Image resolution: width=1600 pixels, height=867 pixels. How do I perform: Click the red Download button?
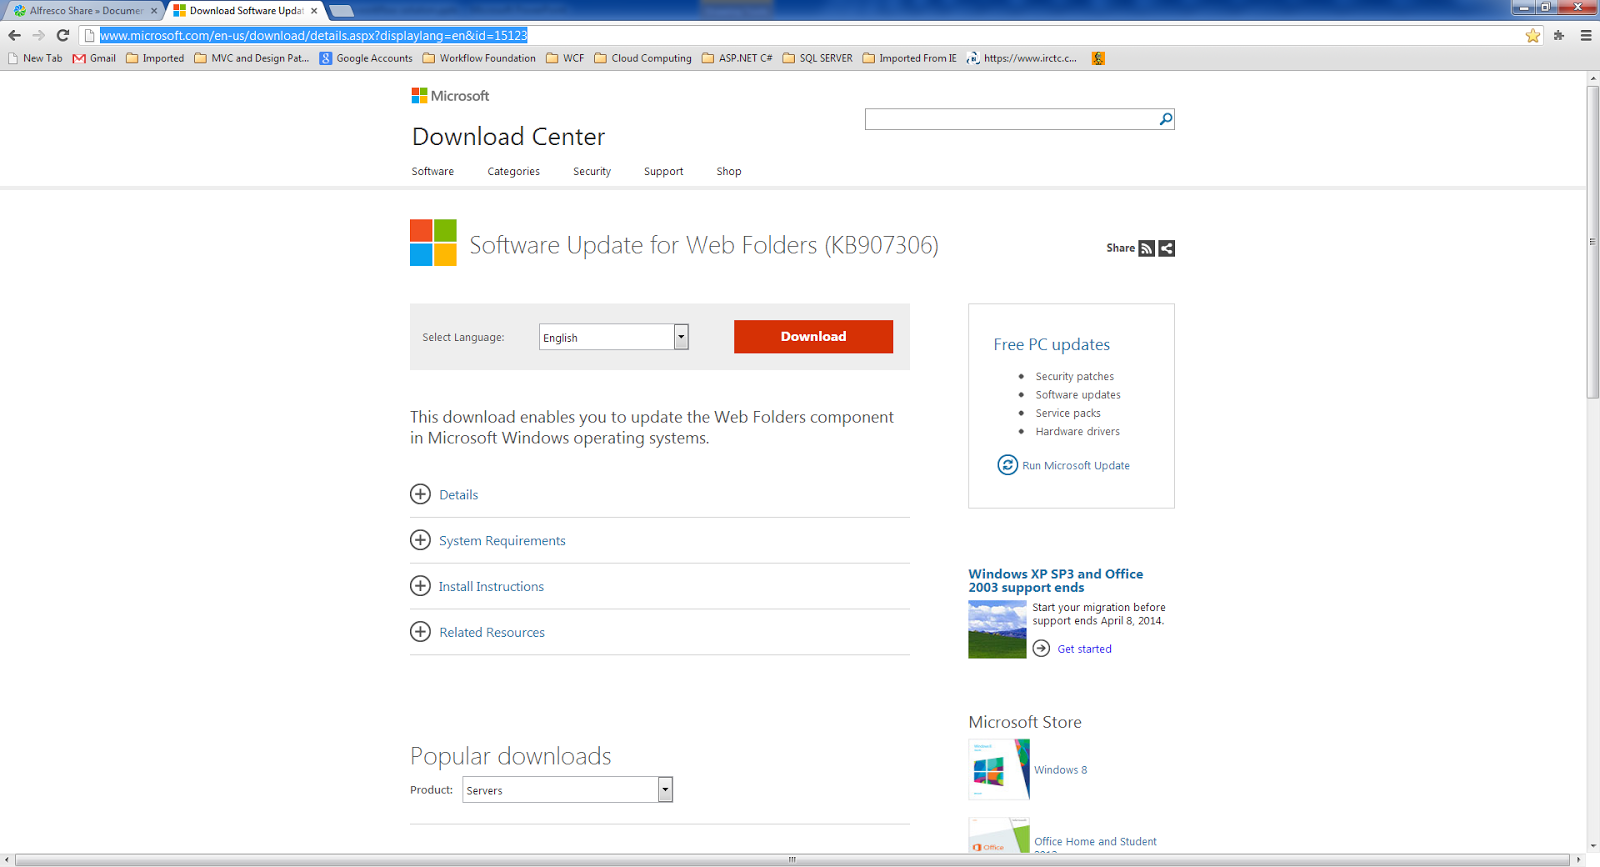click(x=813, y=336)
